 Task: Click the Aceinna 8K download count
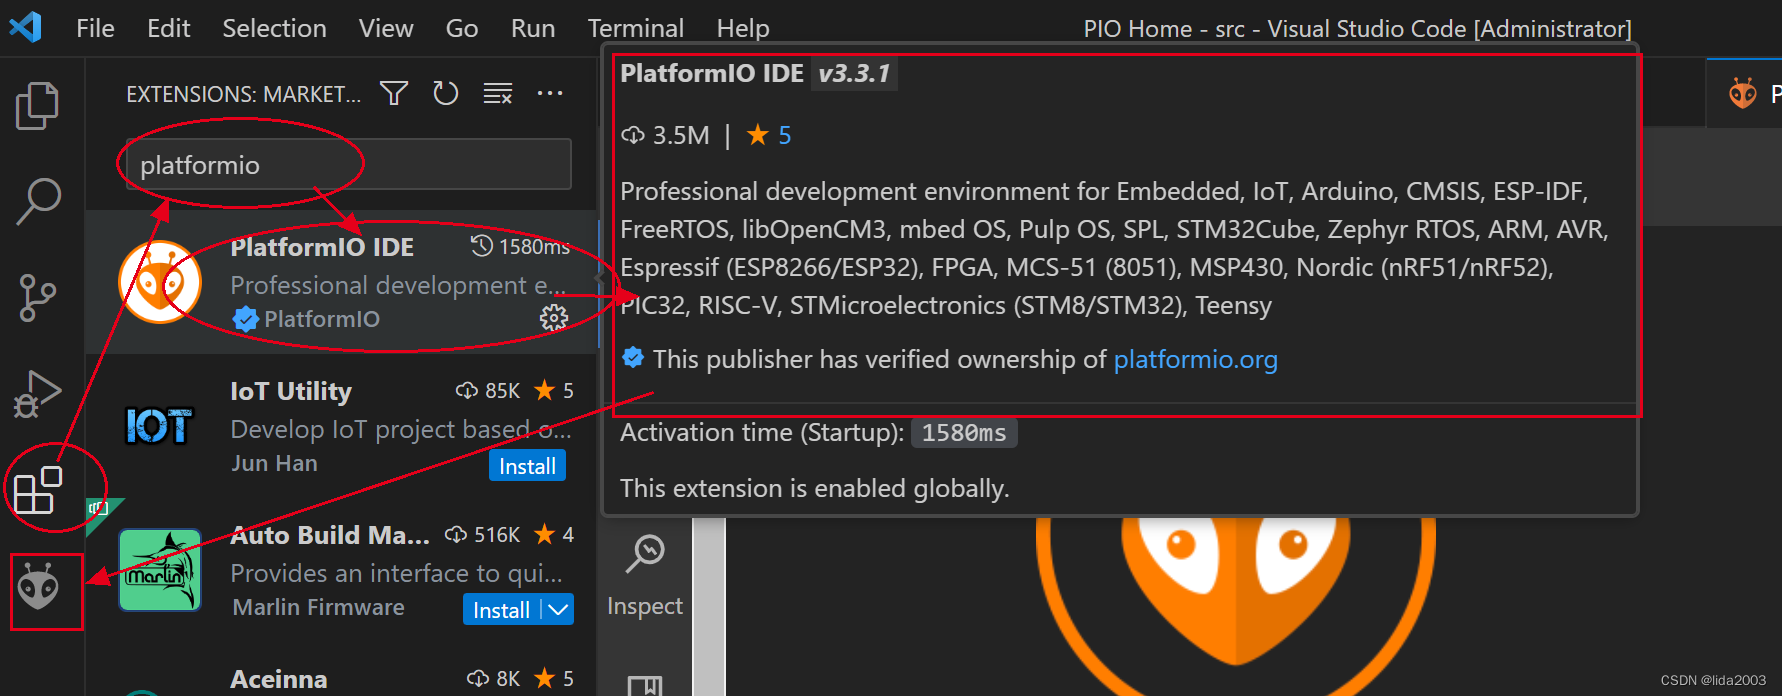(508, 679)
